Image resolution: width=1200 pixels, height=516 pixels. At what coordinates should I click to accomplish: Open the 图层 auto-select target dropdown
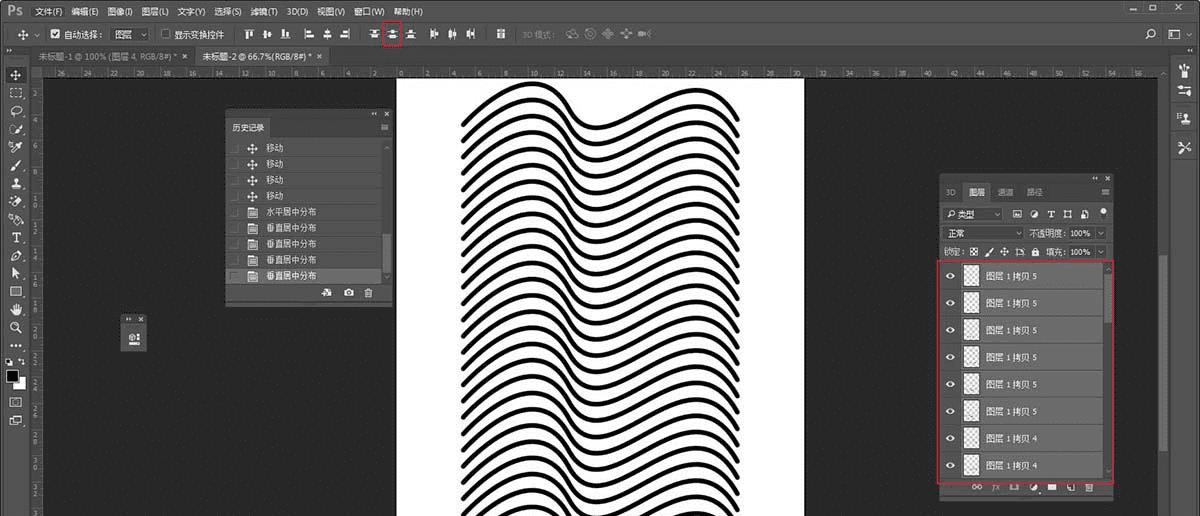(131, 34)
